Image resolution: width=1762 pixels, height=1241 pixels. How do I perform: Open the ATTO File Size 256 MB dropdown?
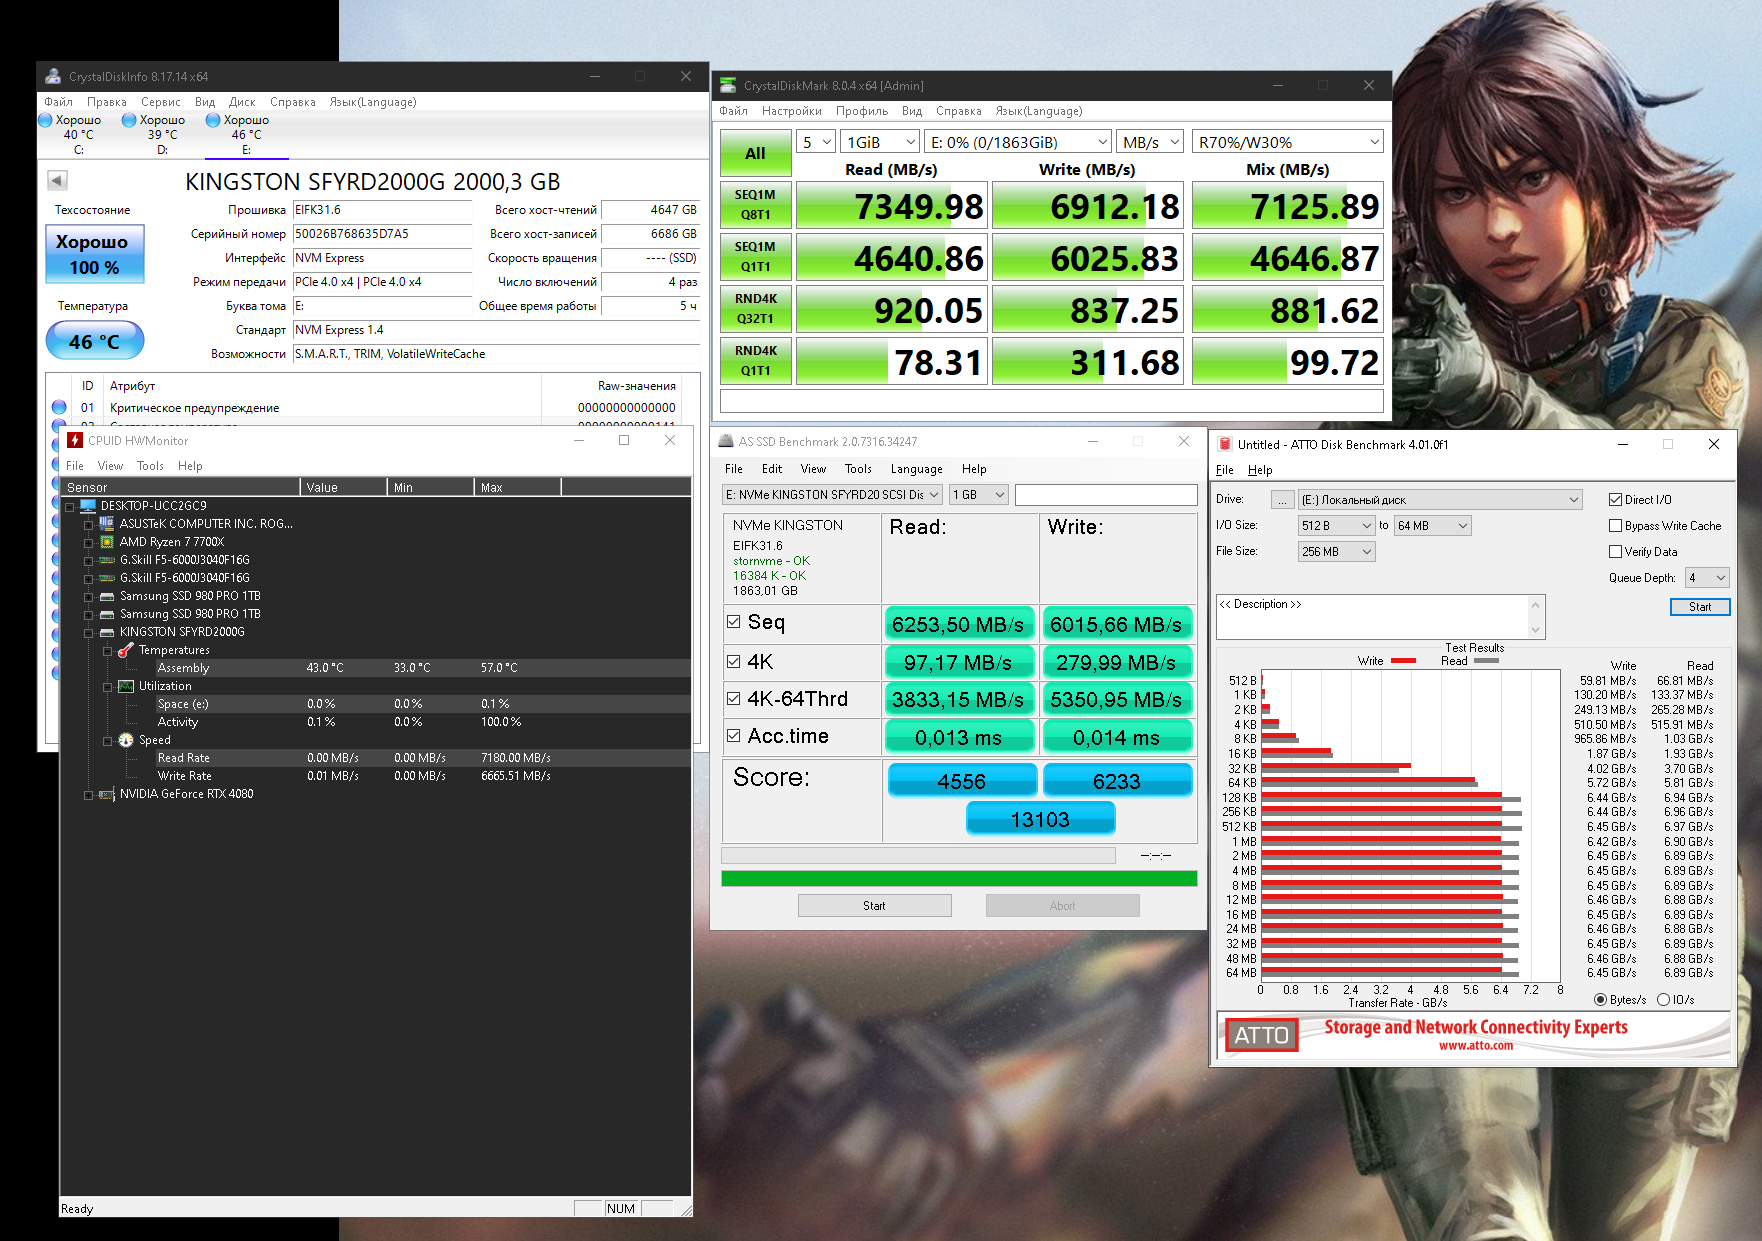(x=1337, y=551)
